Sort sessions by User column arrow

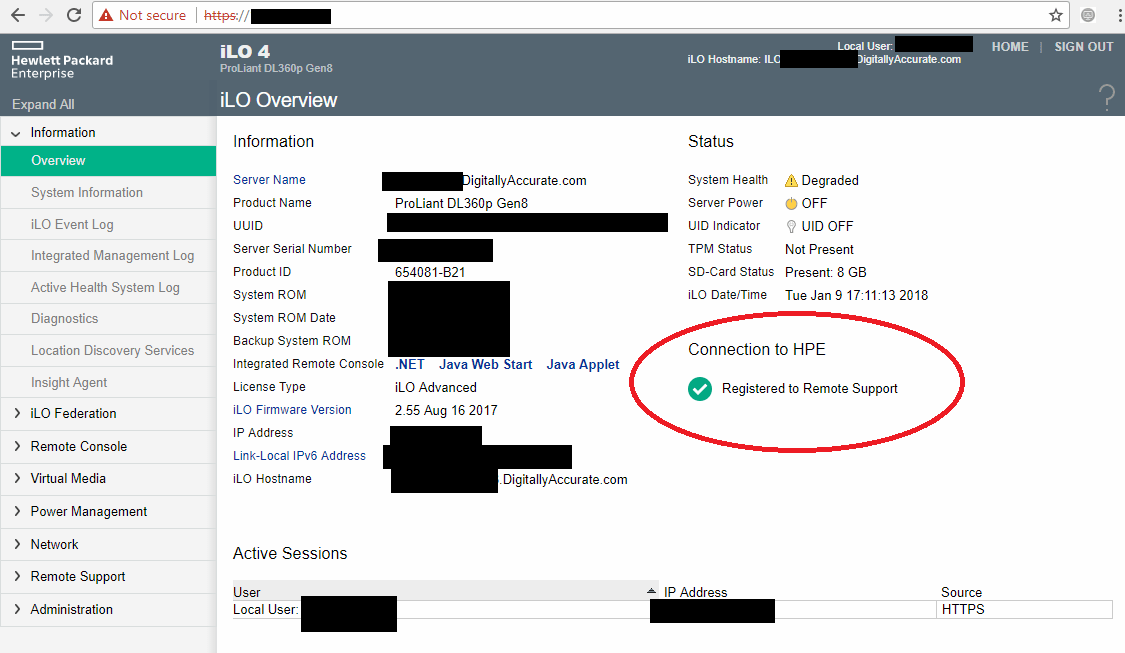click(651, 591)
